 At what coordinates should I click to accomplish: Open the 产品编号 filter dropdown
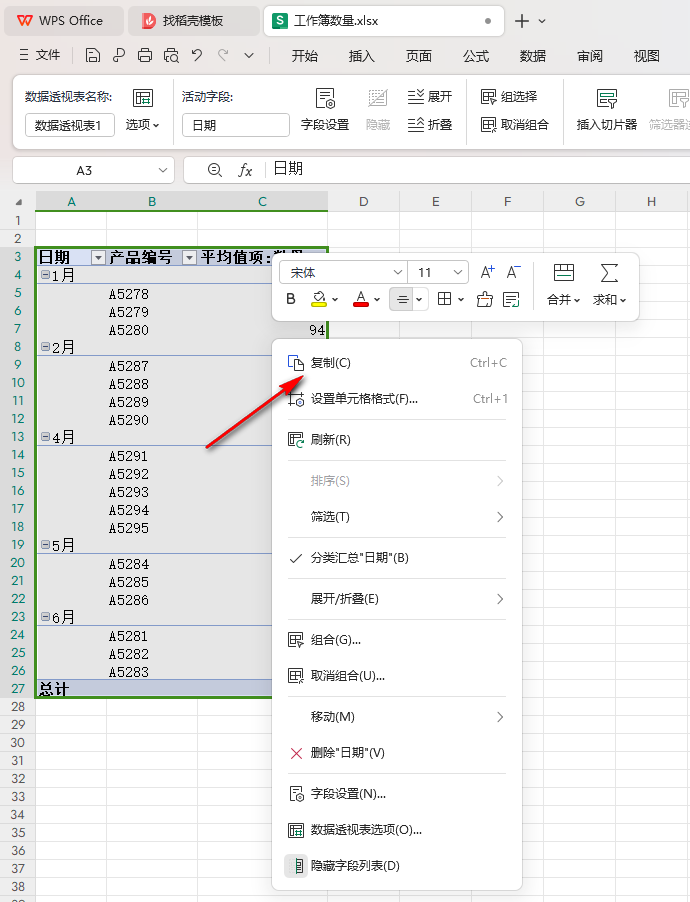click(189, 258)
